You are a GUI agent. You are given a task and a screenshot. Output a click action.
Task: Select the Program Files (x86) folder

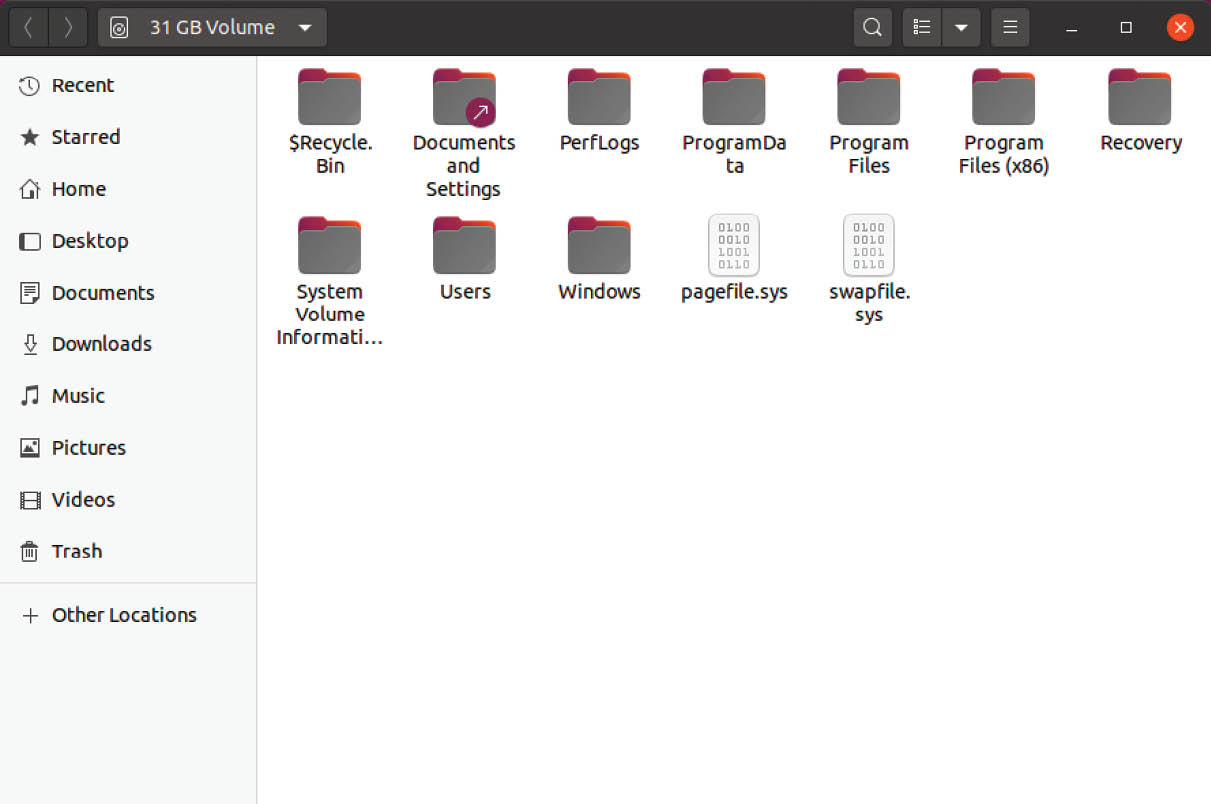1003,99
